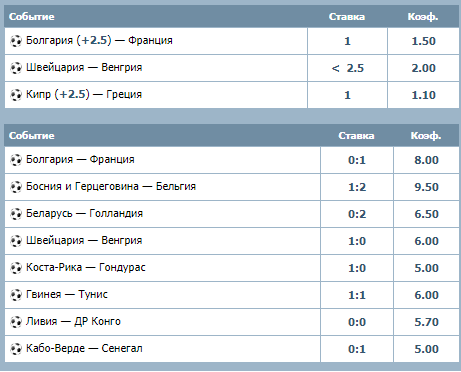Open the Болгария (+2.5) — Франция event
Viewport: 461px width, 372px height.
tap(99, 40)
